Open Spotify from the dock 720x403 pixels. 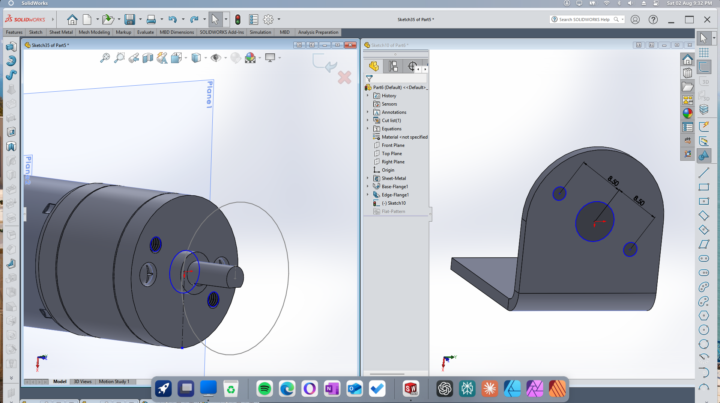pyautogui.click(x=264, y=389)
